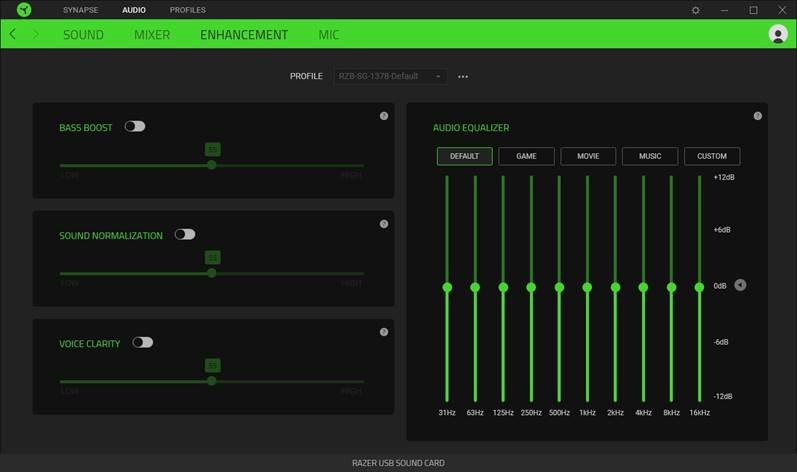Select the Movie equalizer preset

point(588,156)
